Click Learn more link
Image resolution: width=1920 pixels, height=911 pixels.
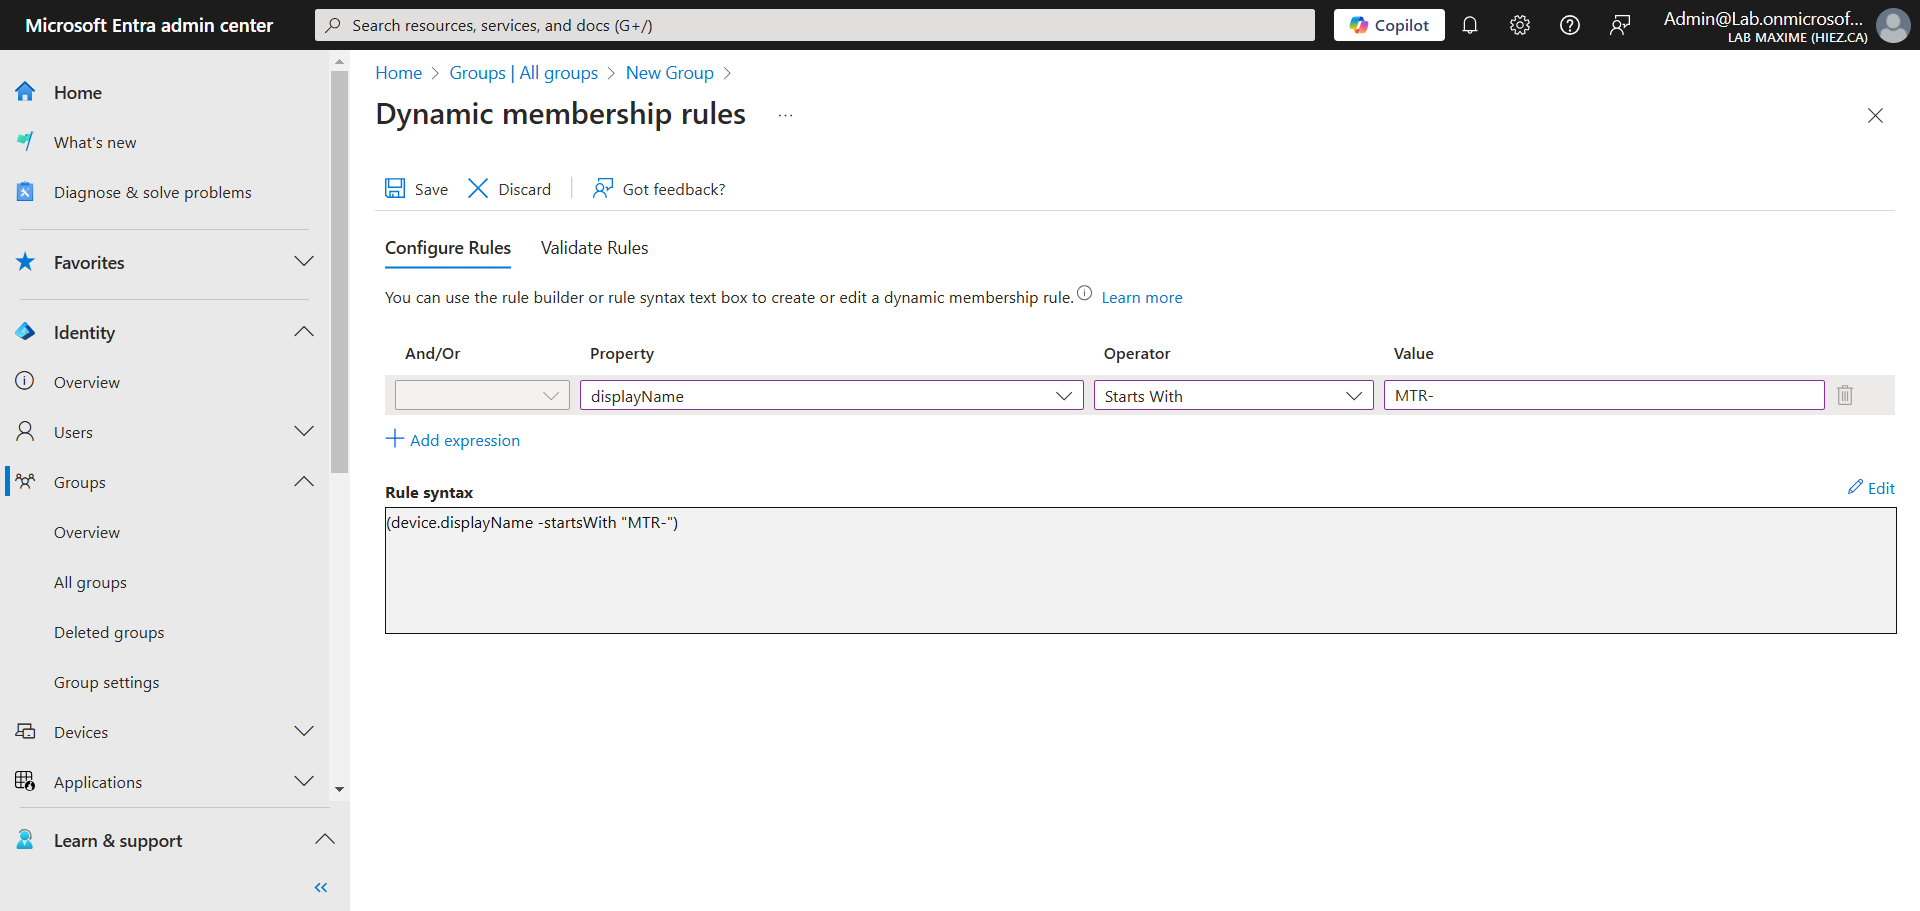point(1142,297)
